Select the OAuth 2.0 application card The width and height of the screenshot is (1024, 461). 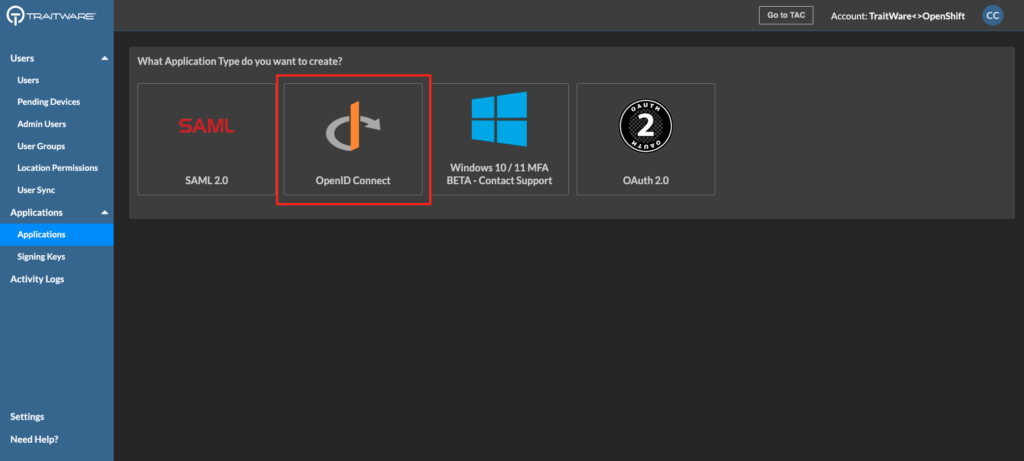pos(645,139)
